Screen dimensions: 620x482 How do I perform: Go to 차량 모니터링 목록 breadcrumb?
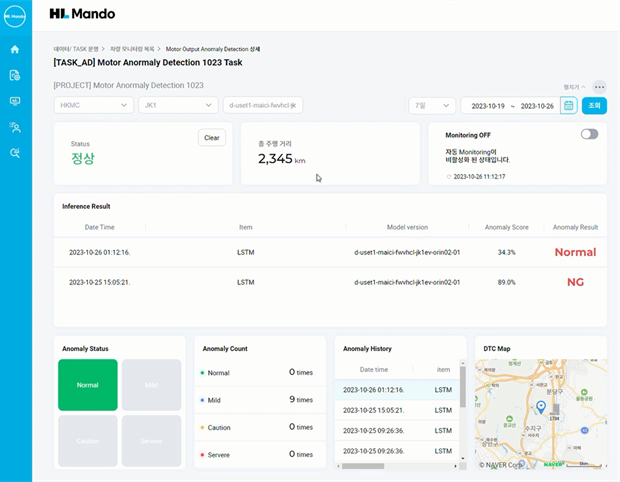tap(132, 48)
